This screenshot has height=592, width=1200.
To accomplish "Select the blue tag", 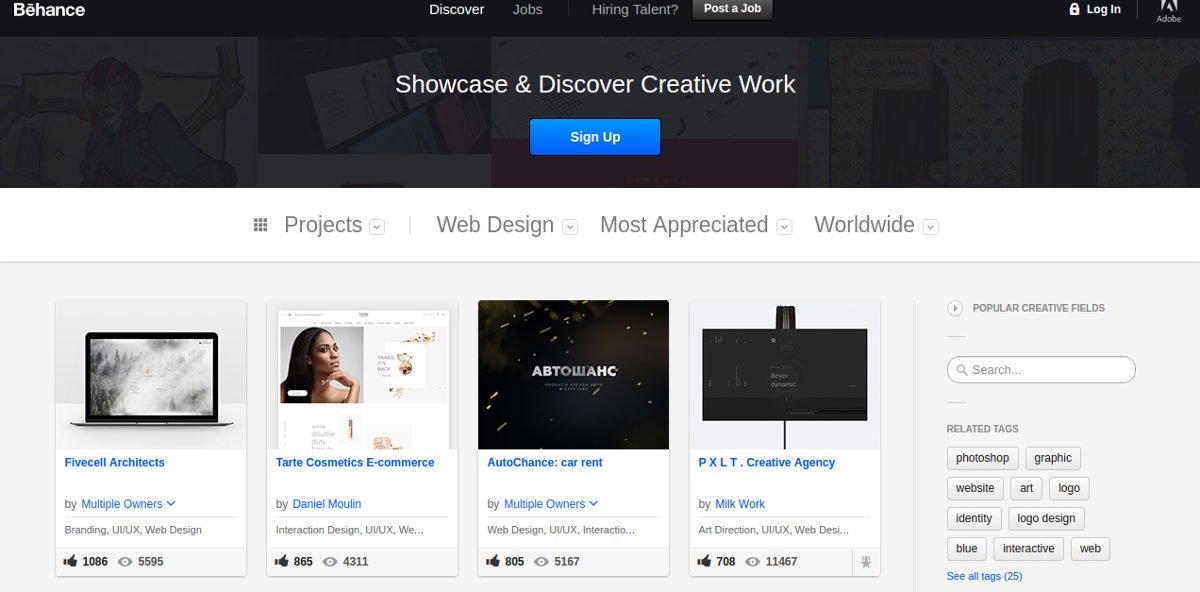I will tap(967, 548).
